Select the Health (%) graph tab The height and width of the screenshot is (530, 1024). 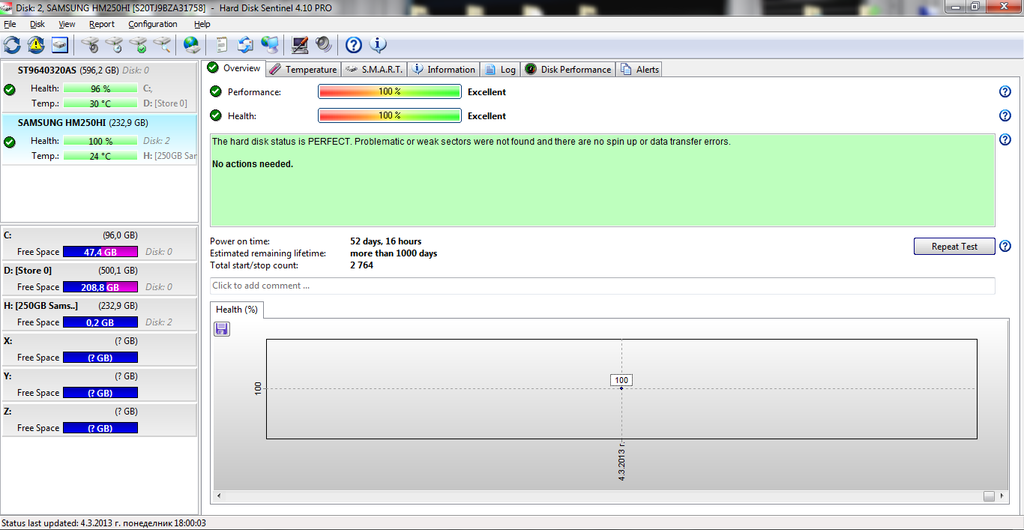(x=236, y=309)
